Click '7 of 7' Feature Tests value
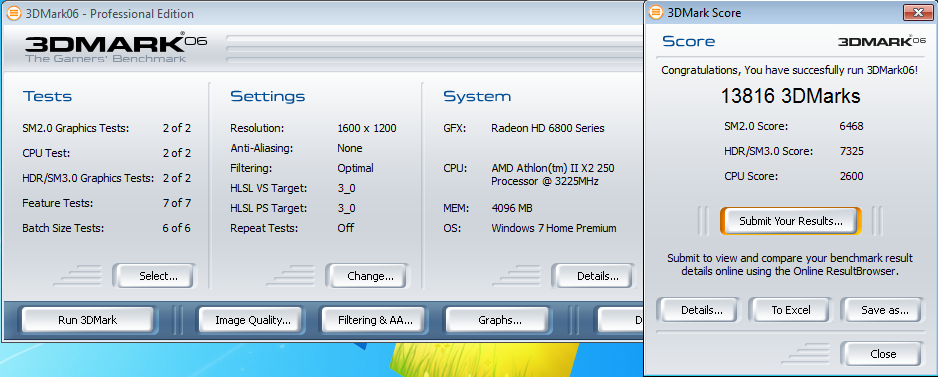 click(x=177, y=203)
